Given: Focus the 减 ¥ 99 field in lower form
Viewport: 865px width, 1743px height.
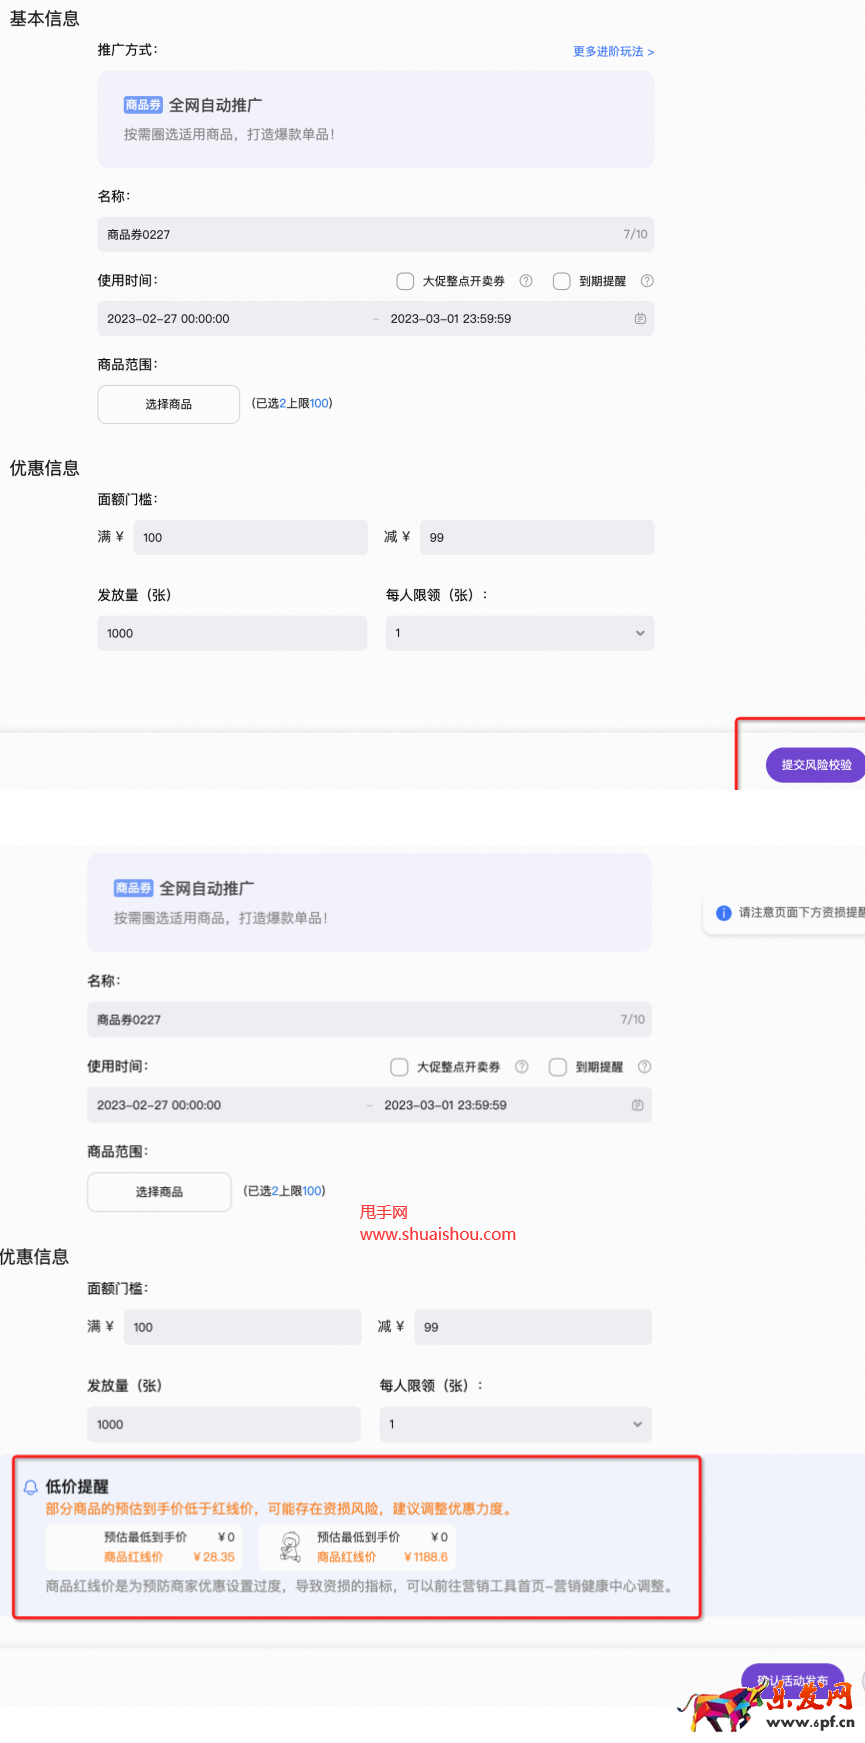Looking at the screenshot, I should pyautogui.click(x=533, y=1327).
